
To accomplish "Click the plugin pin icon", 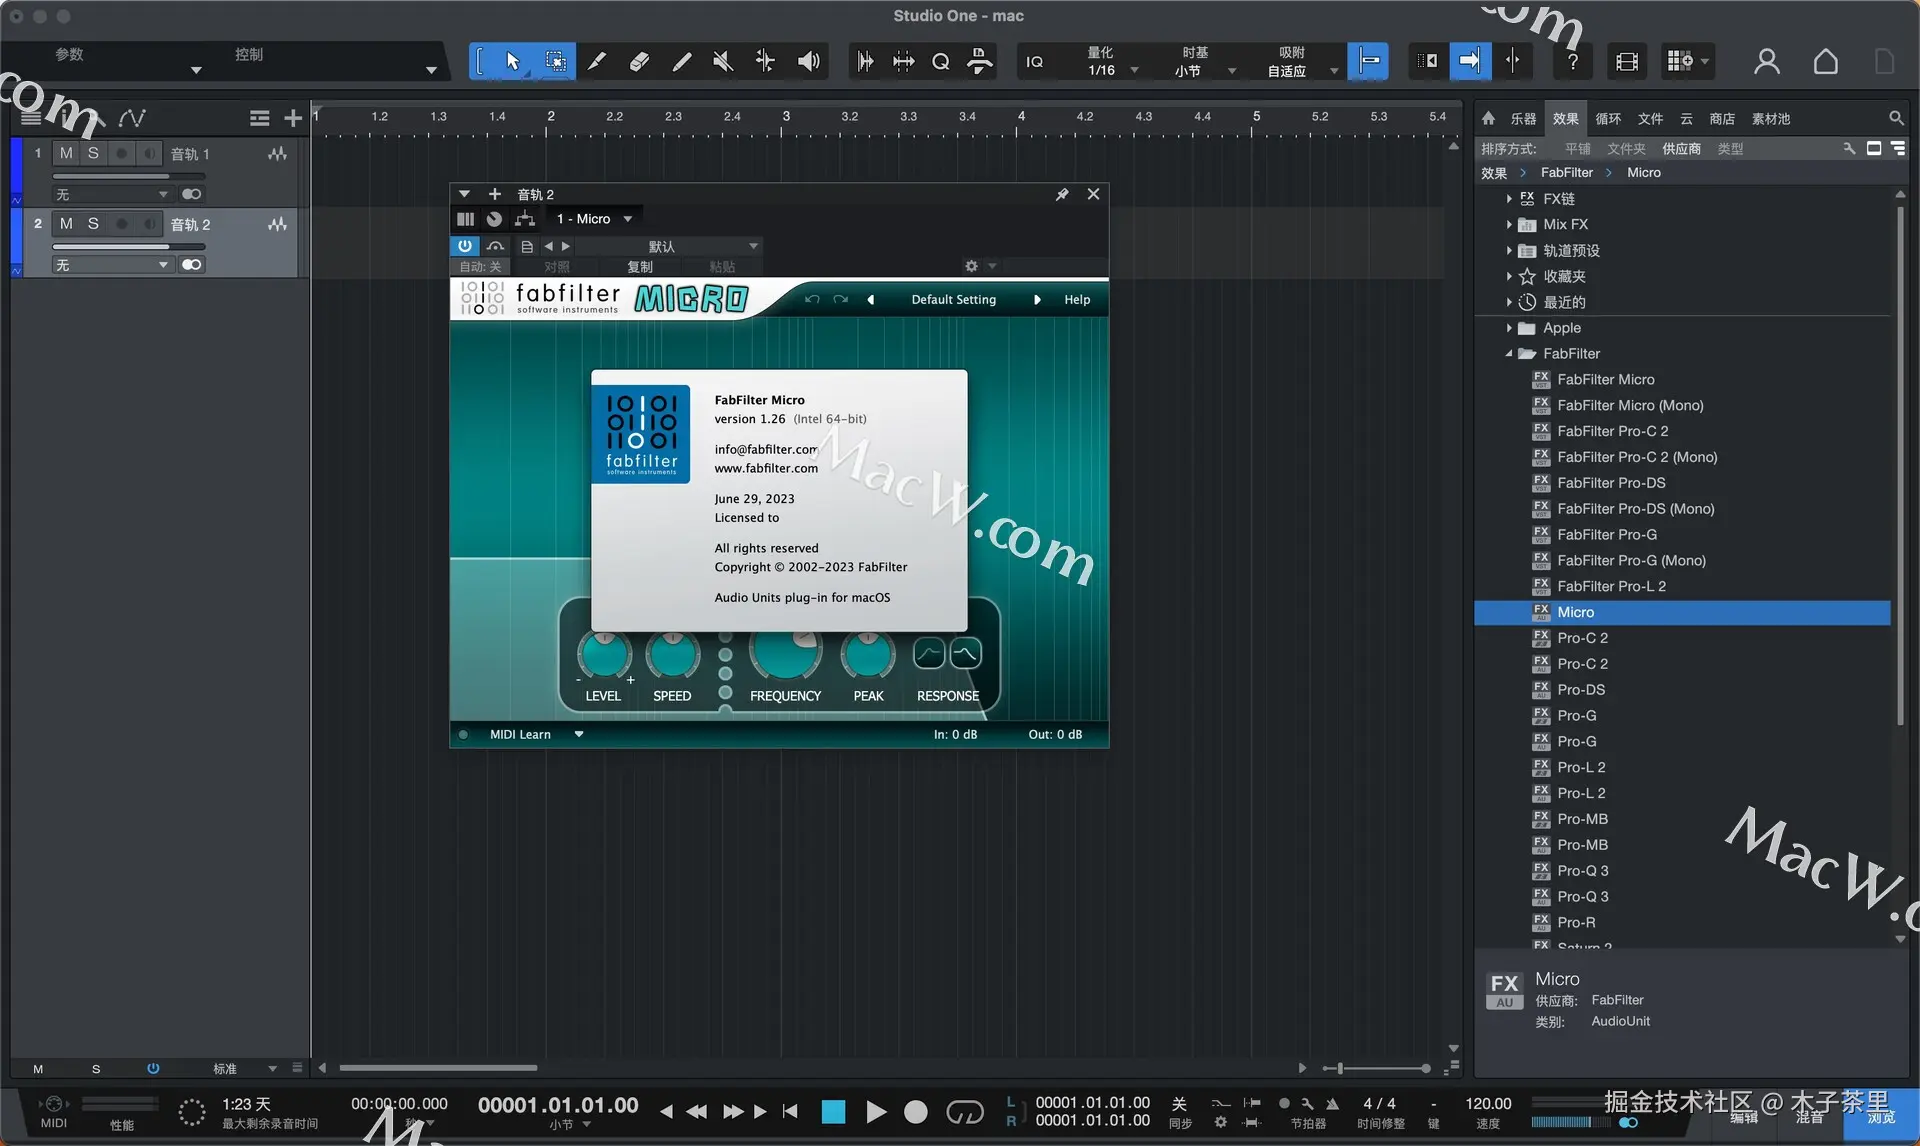I will click(x=1062, y=194).
